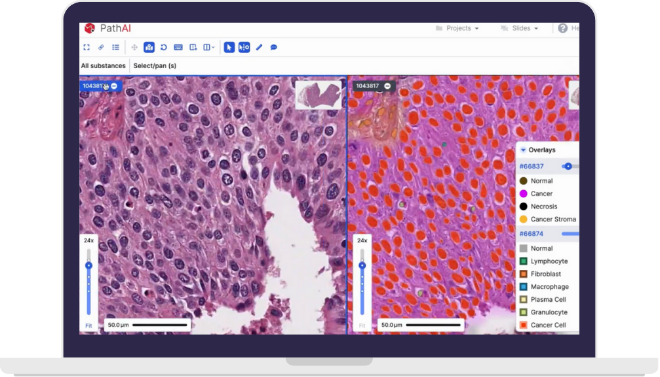Screen dimensions: 660x377
Task: Click the slide thumbnail in left viewer
Action: click(x=318, y=95)
